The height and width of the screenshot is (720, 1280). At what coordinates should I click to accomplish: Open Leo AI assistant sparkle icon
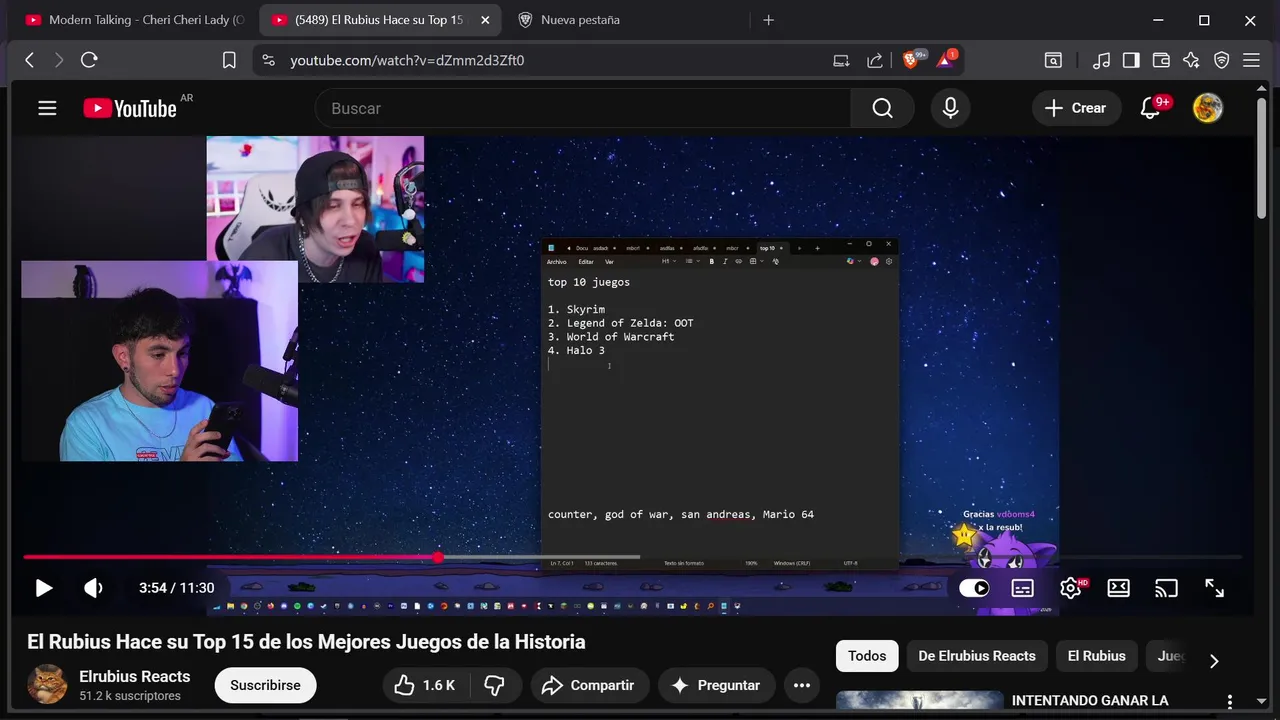[1191, 60]
